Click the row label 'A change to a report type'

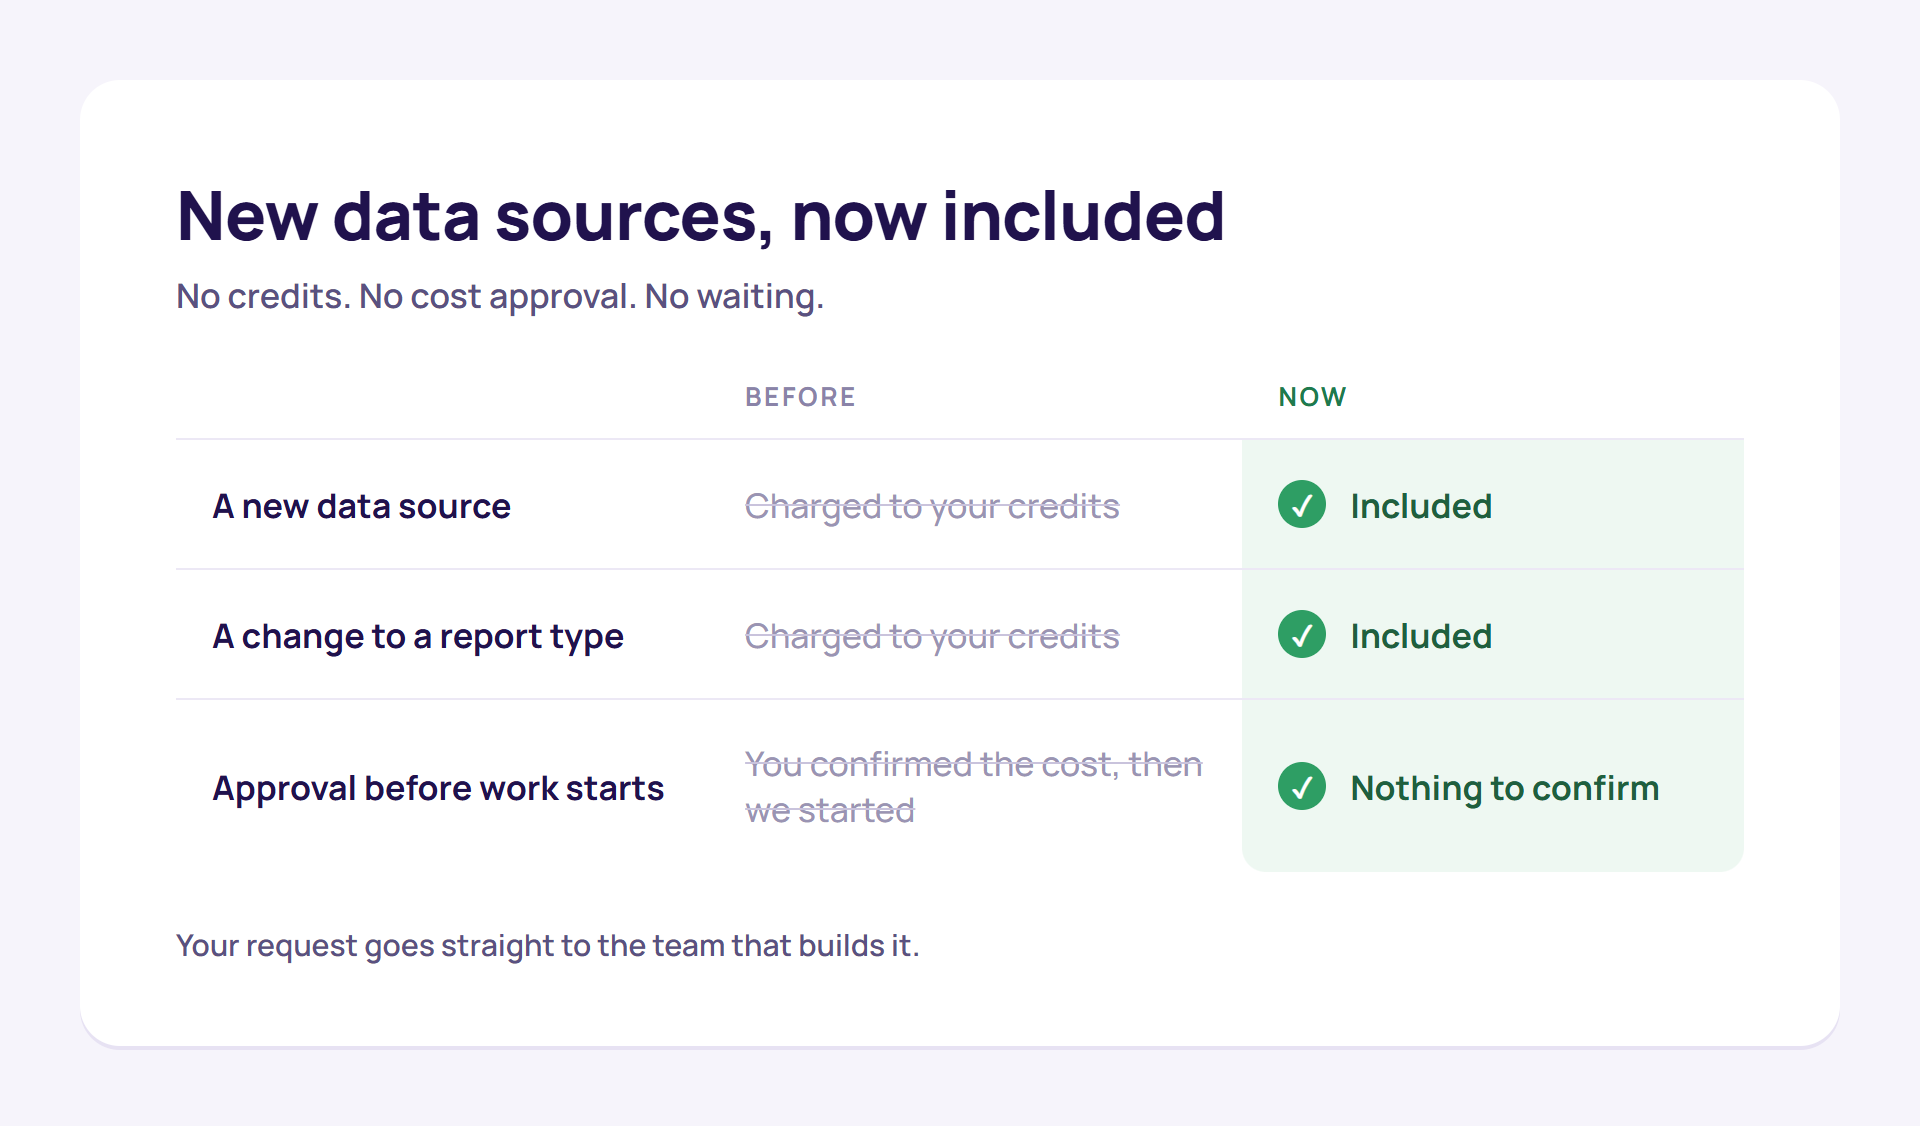pos(418,637)
